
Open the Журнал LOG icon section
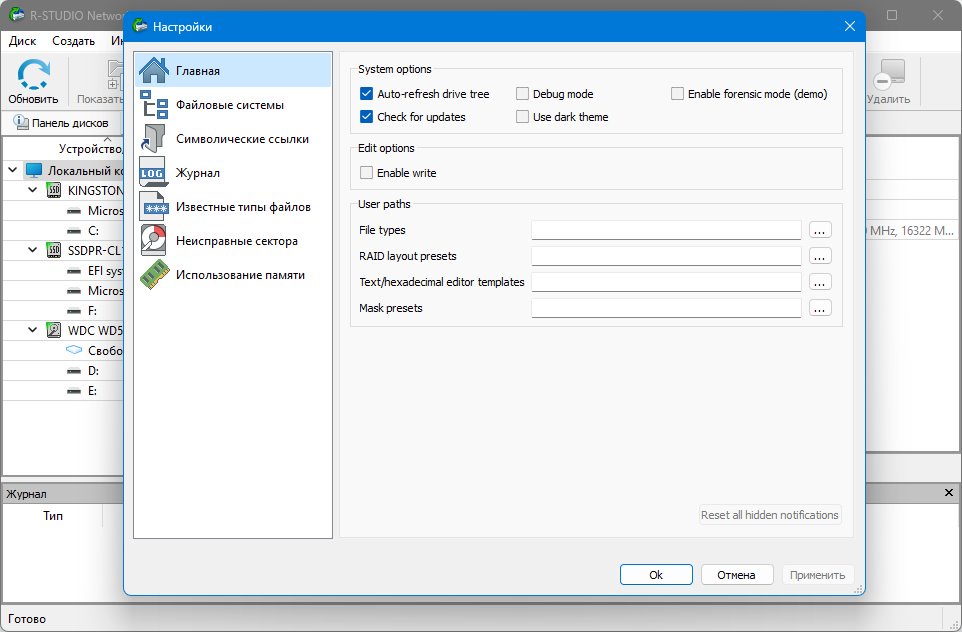[x=153, y=173]
